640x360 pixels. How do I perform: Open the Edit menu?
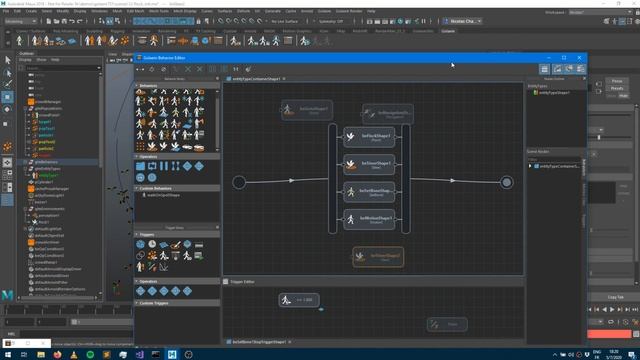[18, 11]
